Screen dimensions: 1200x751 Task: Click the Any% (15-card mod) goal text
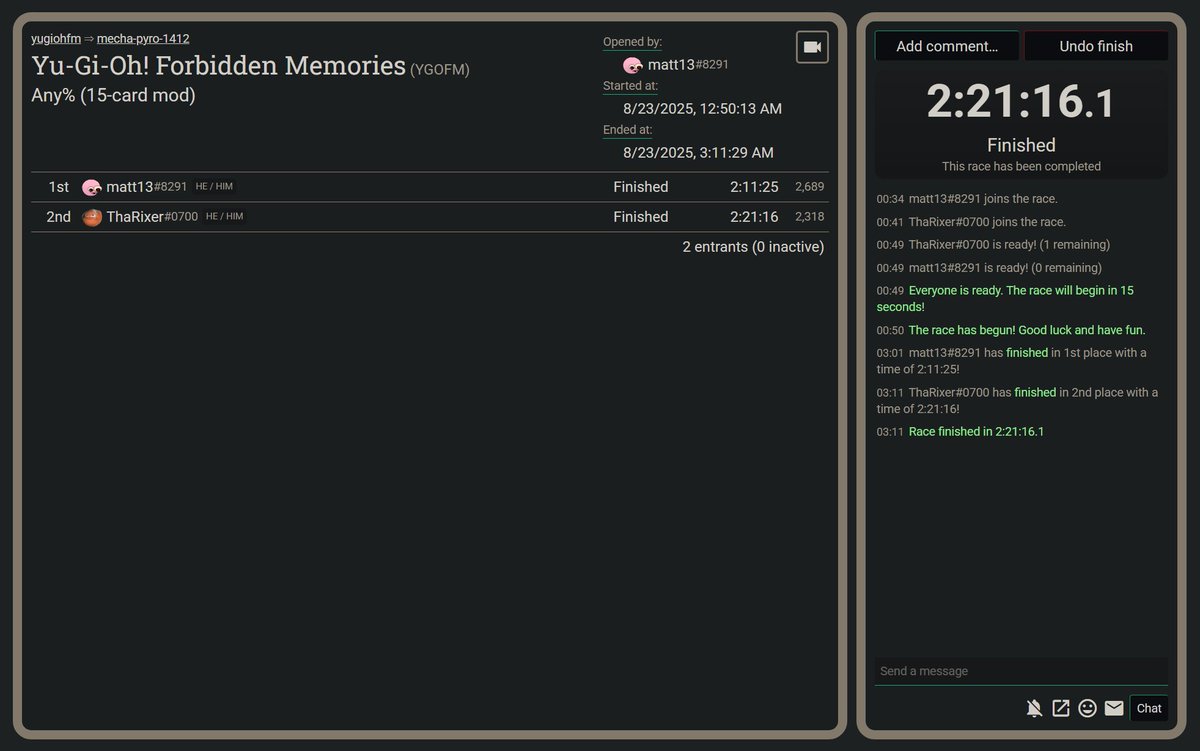(114, 96)
